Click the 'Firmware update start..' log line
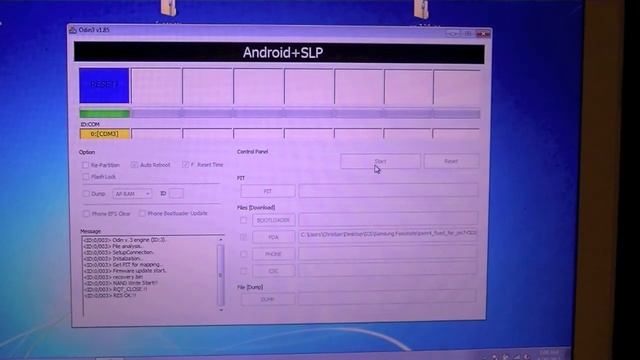This screenshot has width=640, height=360. [x=125, y=271]
